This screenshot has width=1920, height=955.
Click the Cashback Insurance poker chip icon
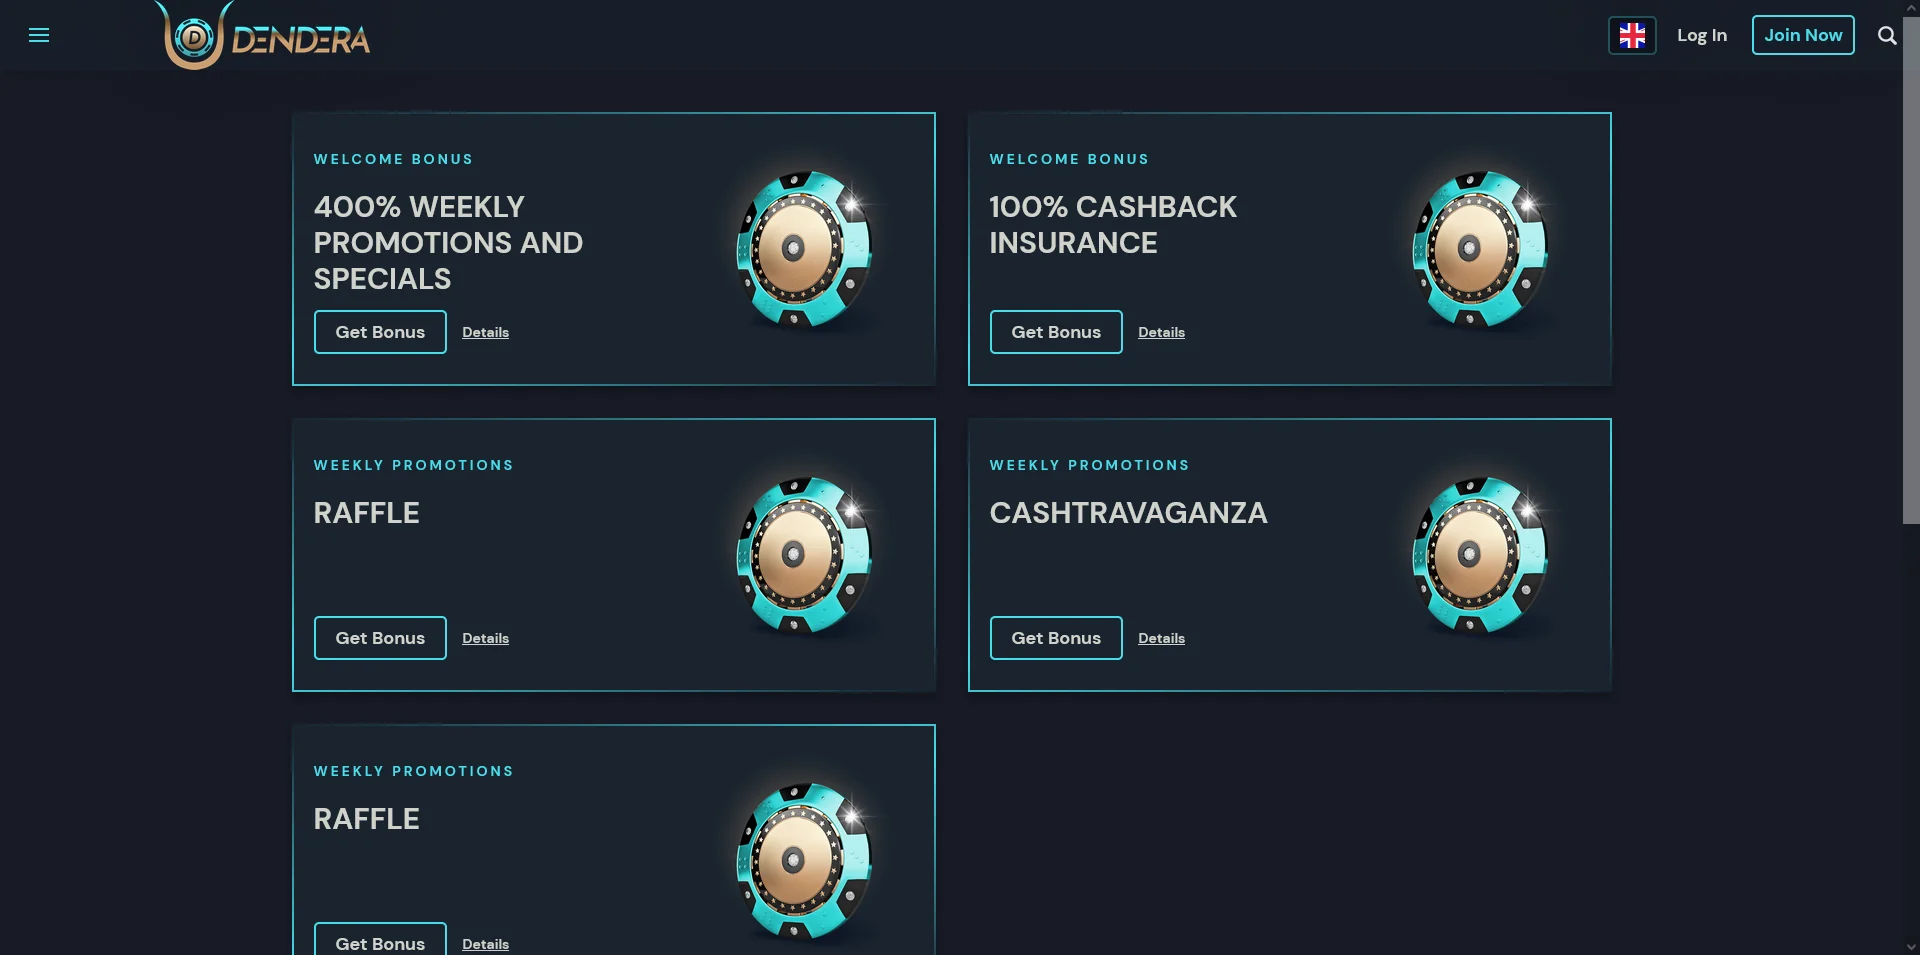[1480, 249]
